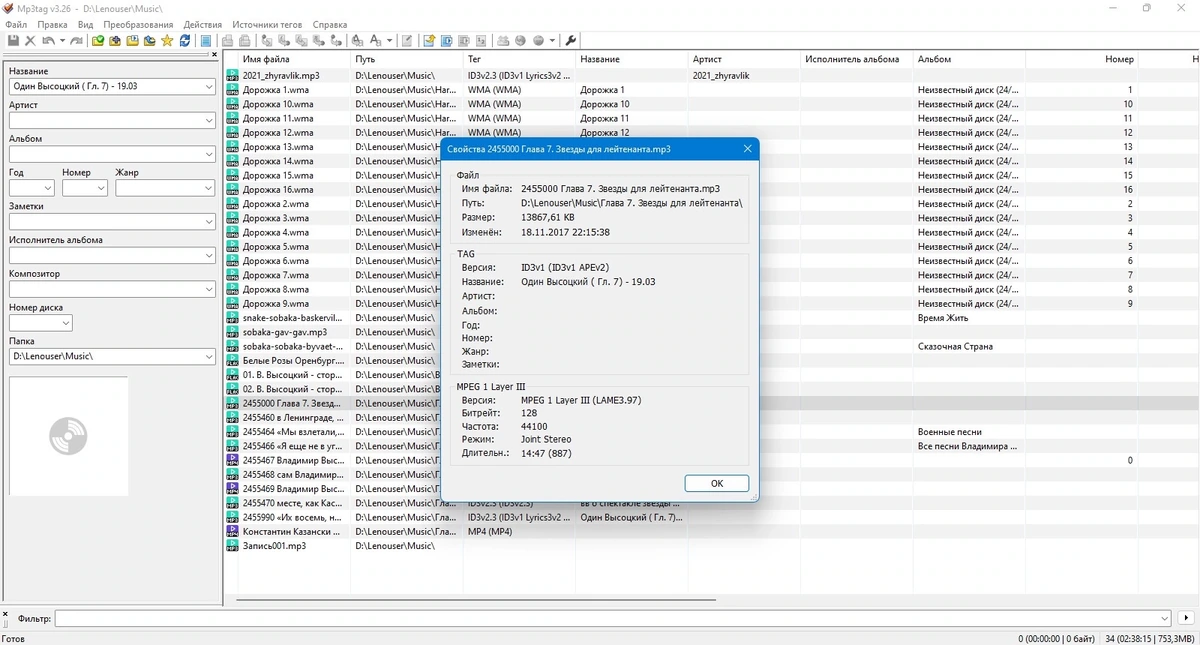This screenshot has height=645, width=1200.
Task: Select the file Дорожка 10.wma
Action: tap(278, 104)
